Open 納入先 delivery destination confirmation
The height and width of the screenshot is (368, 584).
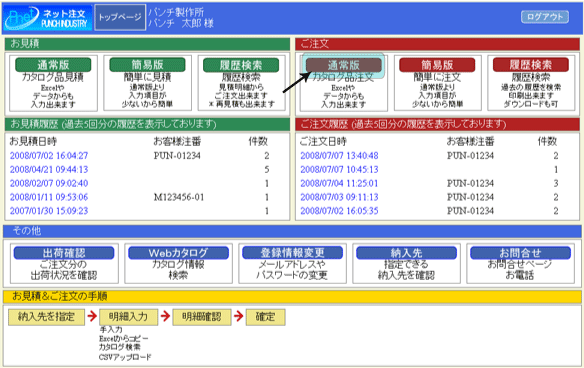(406, 253)
